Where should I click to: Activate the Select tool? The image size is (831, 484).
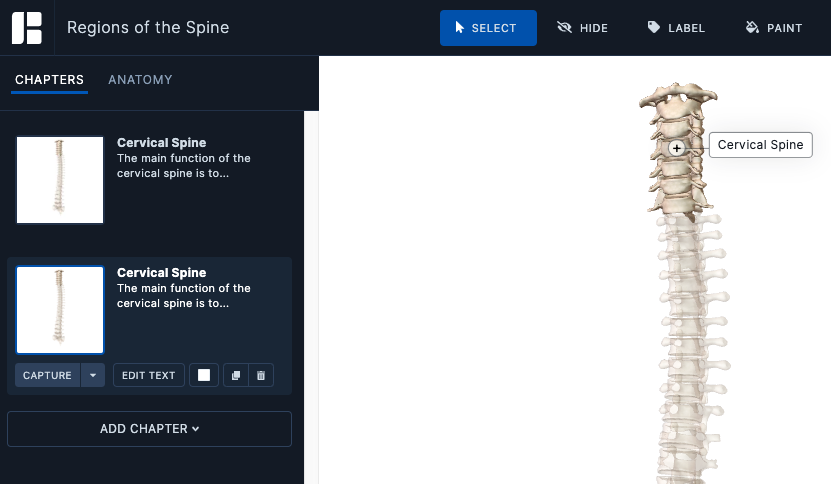point(488,28)
